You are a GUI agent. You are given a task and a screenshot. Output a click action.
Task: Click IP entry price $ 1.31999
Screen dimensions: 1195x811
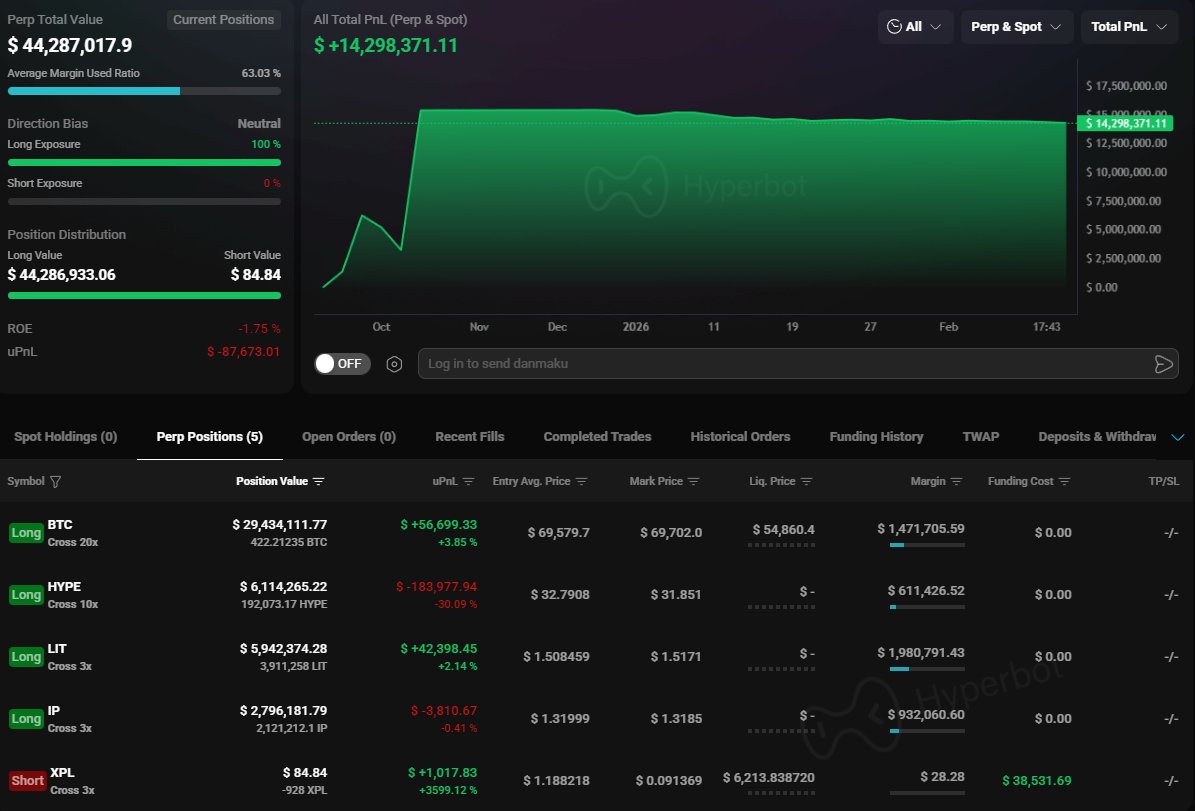pos(560,719)
